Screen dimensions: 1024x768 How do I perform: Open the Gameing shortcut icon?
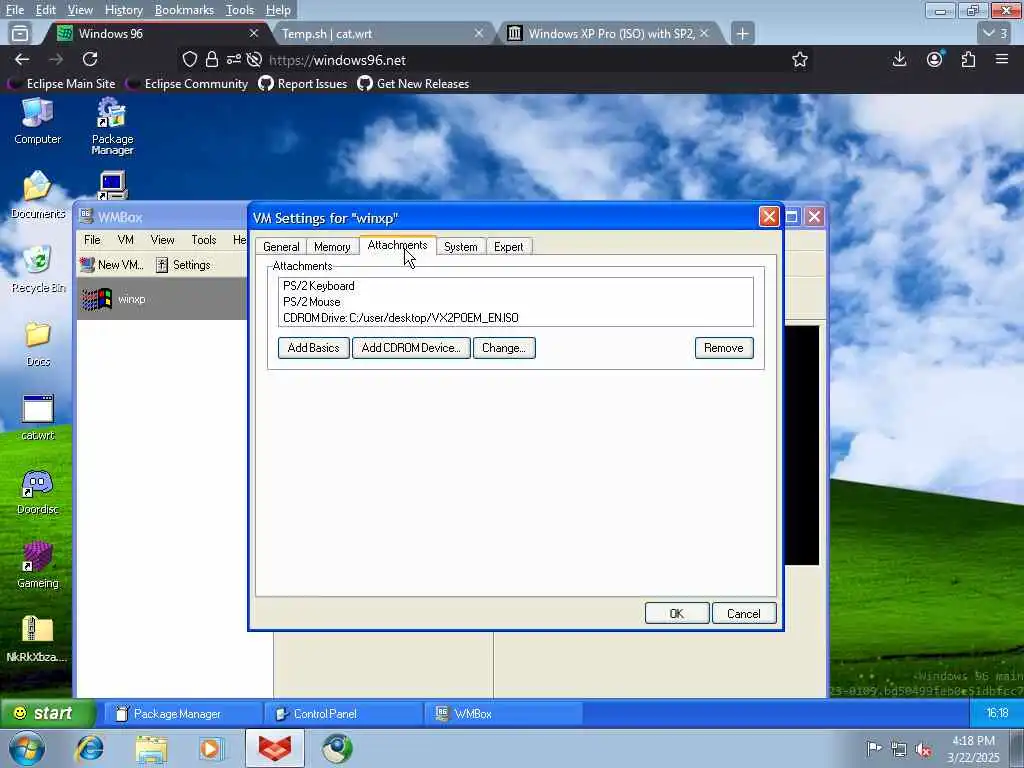(37, 566)
